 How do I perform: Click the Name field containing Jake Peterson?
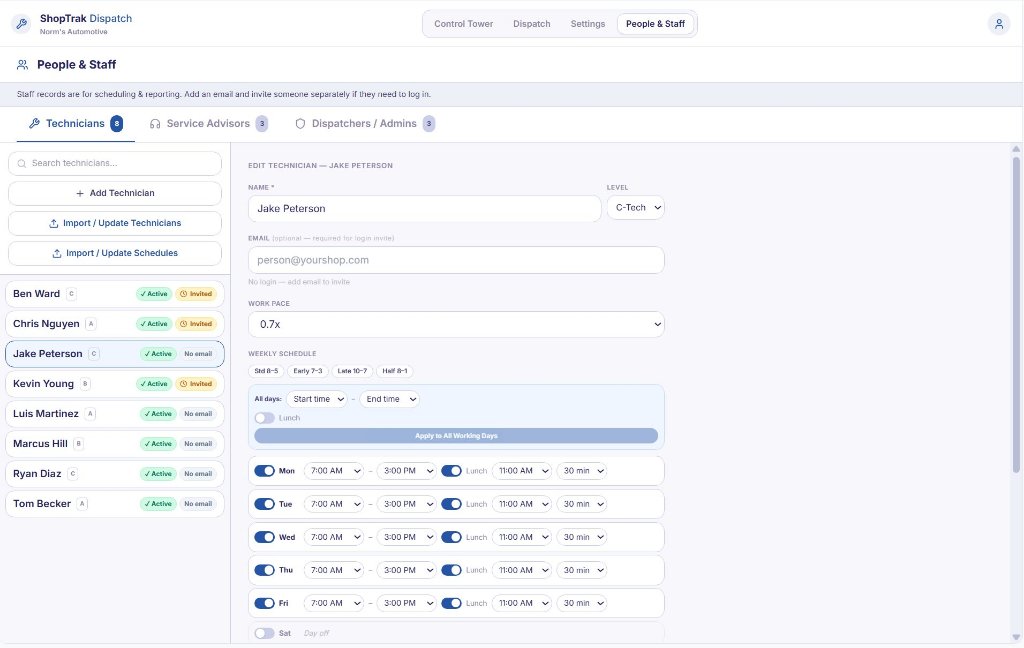pyautogui.click(x=424, y=208)
